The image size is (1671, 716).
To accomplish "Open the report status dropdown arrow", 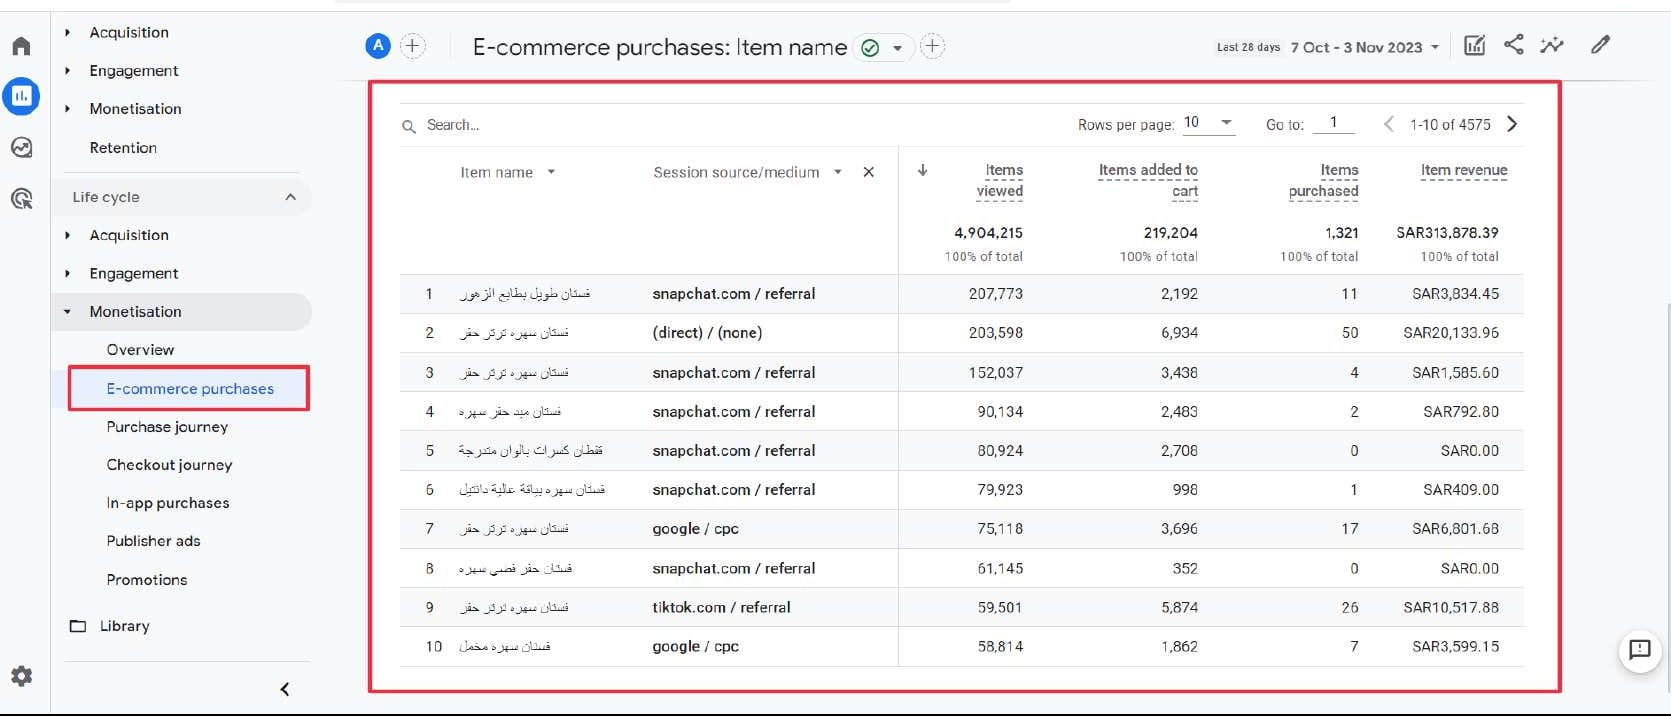I will (898, 48).
